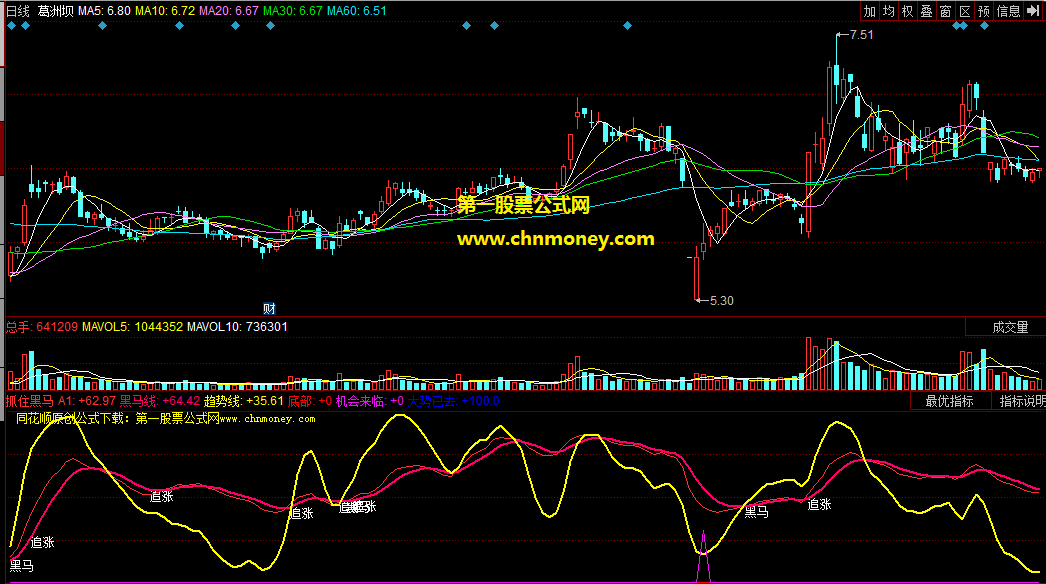Click the 区 interval statistics button
Screen dimensions: 1046x584
tap(965, 11)
